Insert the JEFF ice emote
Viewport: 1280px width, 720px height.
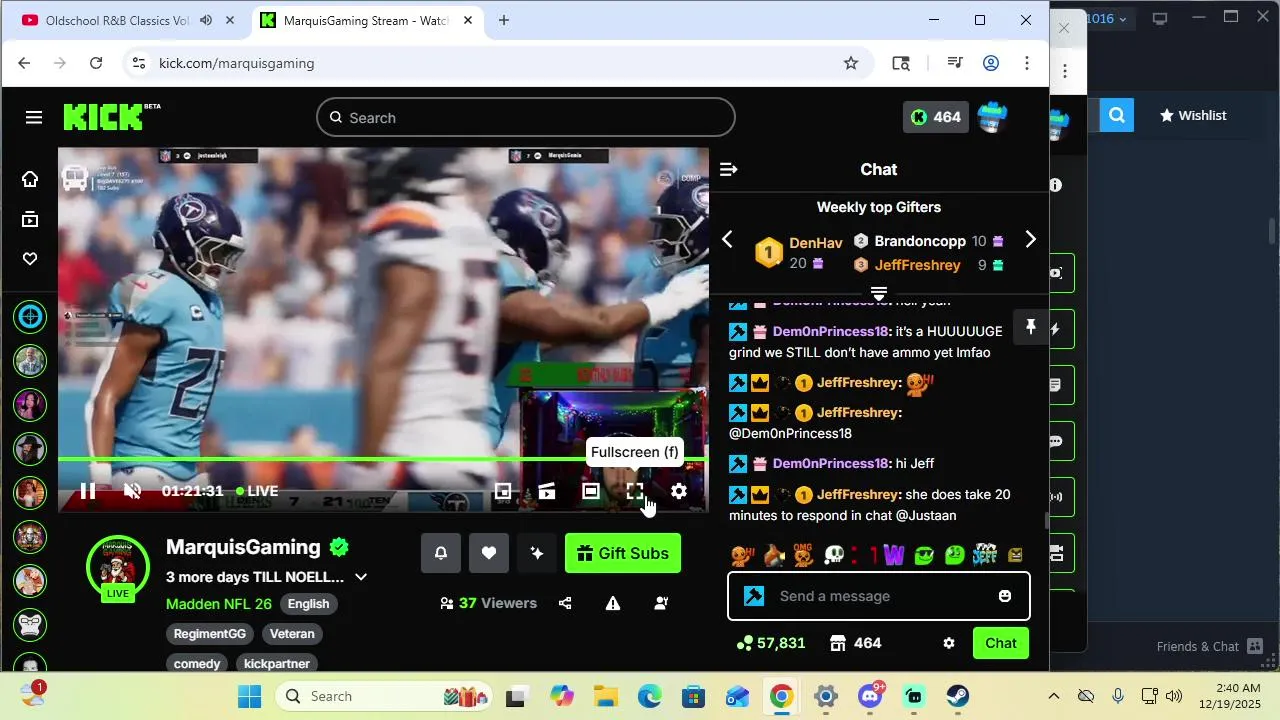coord(985,554)
